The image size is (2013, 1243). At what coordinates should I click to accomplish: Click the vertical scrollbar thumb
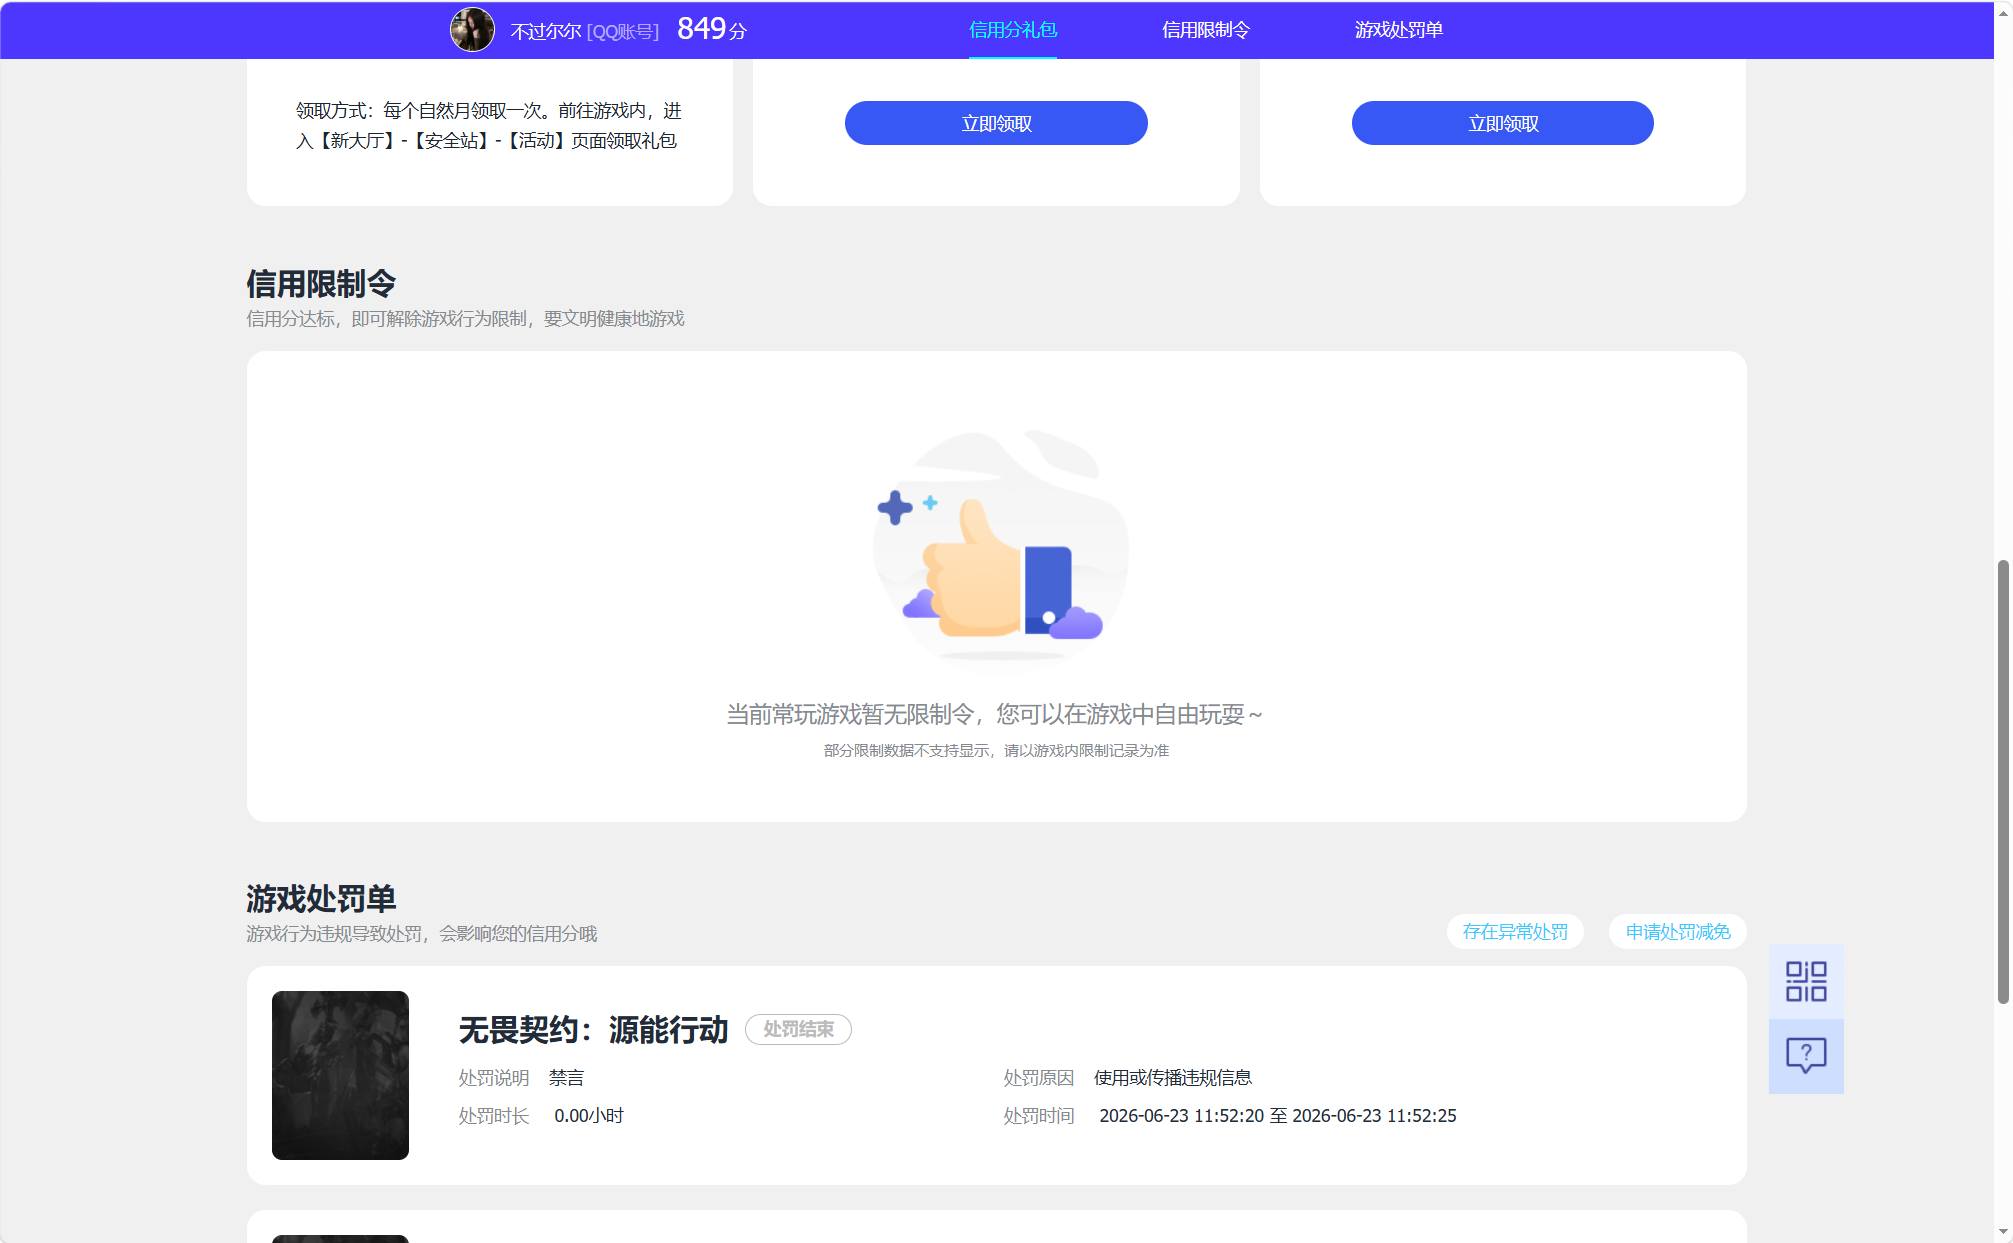coord(2003,781)
